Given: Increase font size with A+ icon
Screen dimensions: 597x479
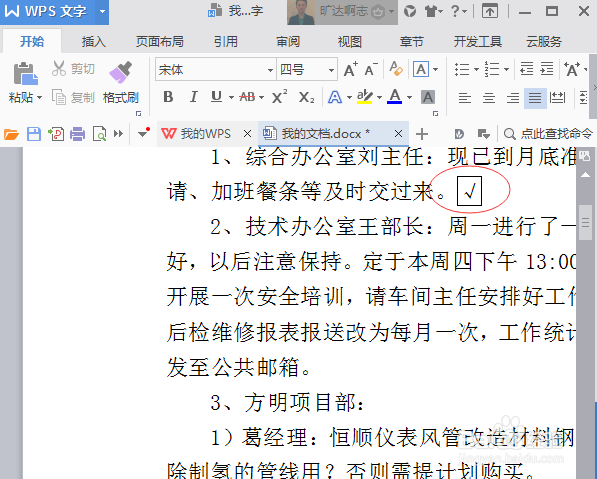Looking at the screenshot, I should point(351,70).
